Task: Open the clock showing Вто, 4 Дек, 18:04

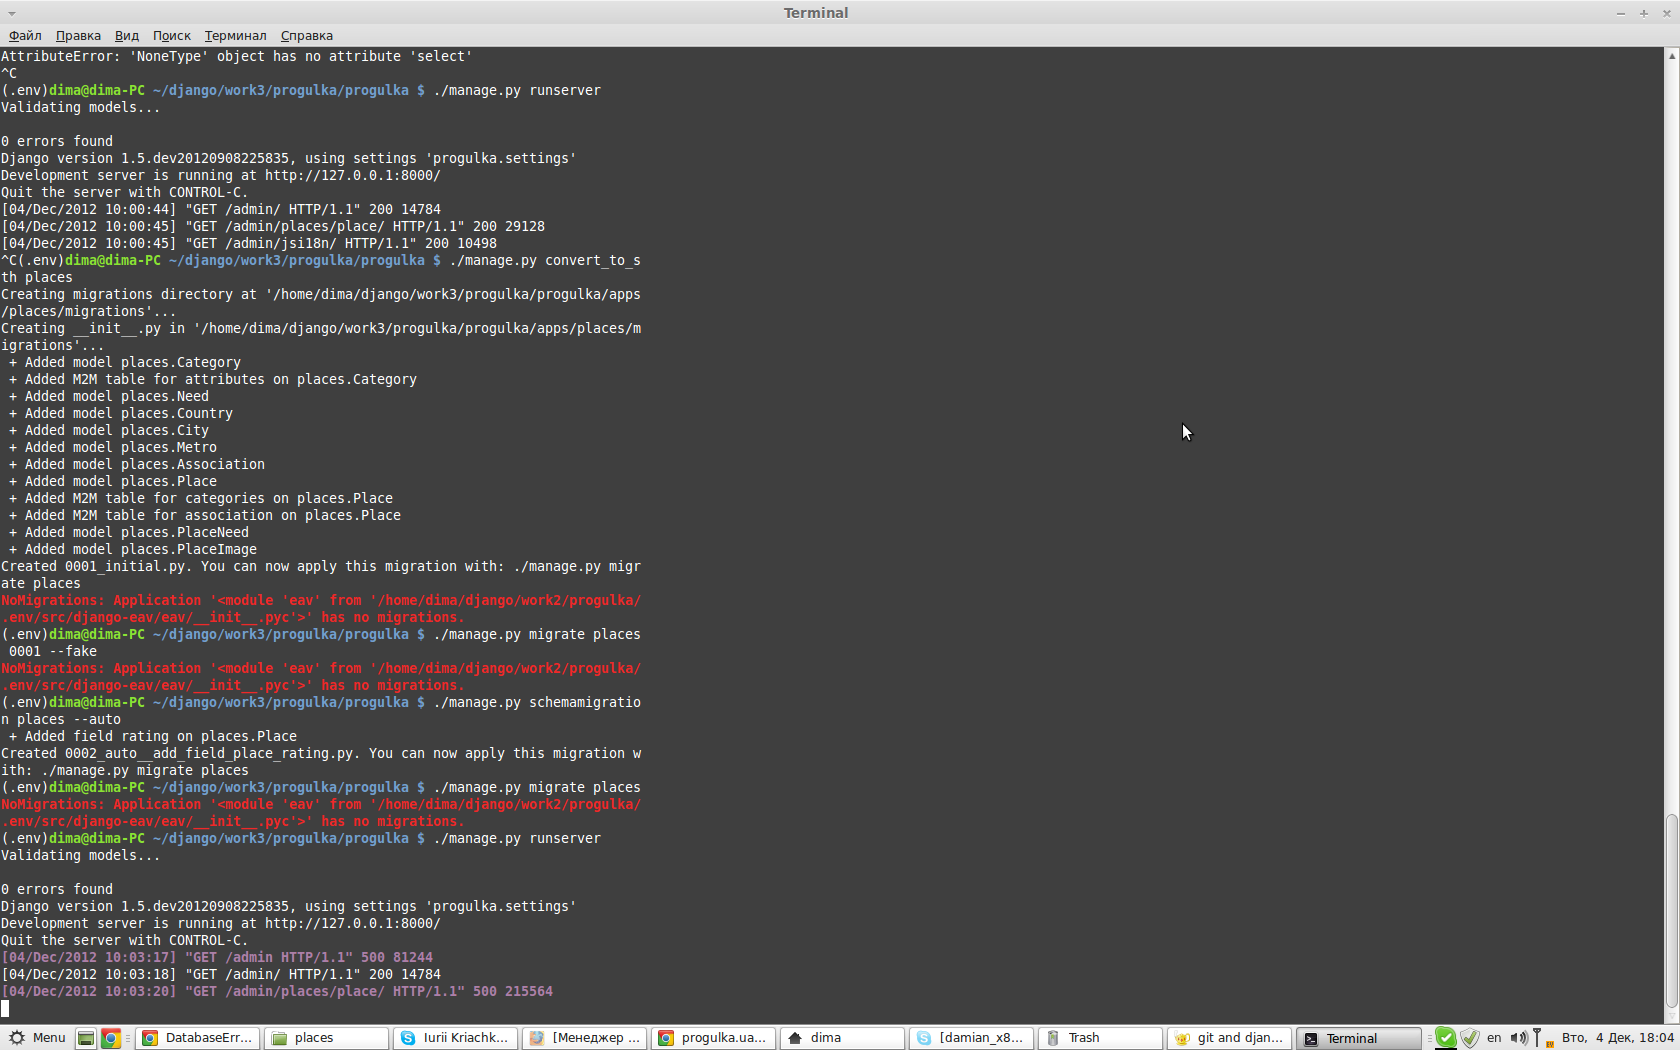Action: coord(1617,1038)
